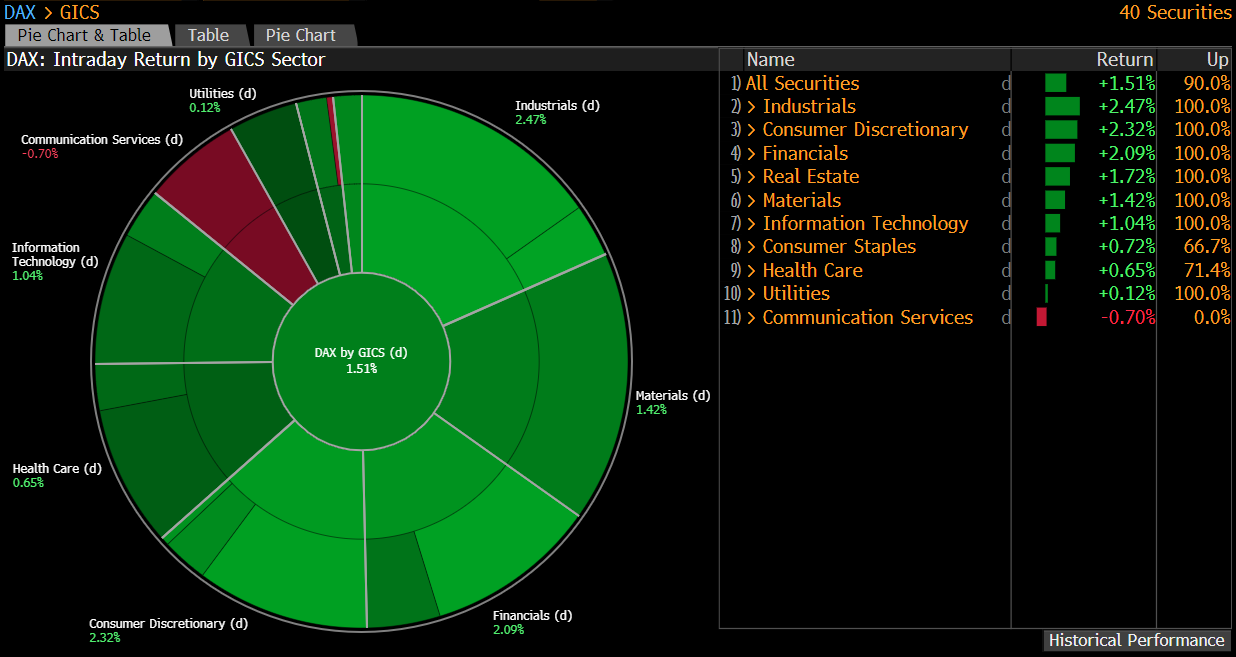The width and height of the screenshot is (1236, 657).
Task: Switch to the Pie Chart tab
Action: [300, 35]
